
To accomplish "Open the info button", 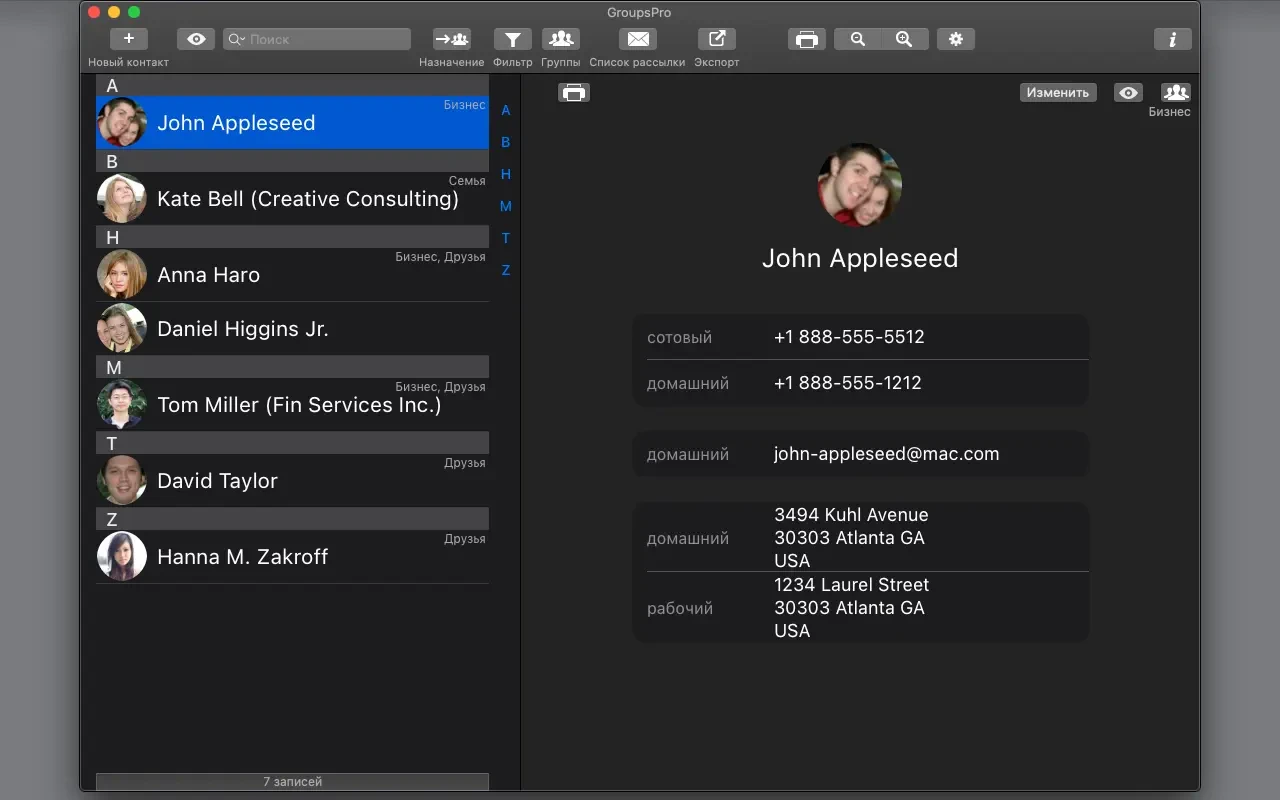I will click(x=1172, y=39).
